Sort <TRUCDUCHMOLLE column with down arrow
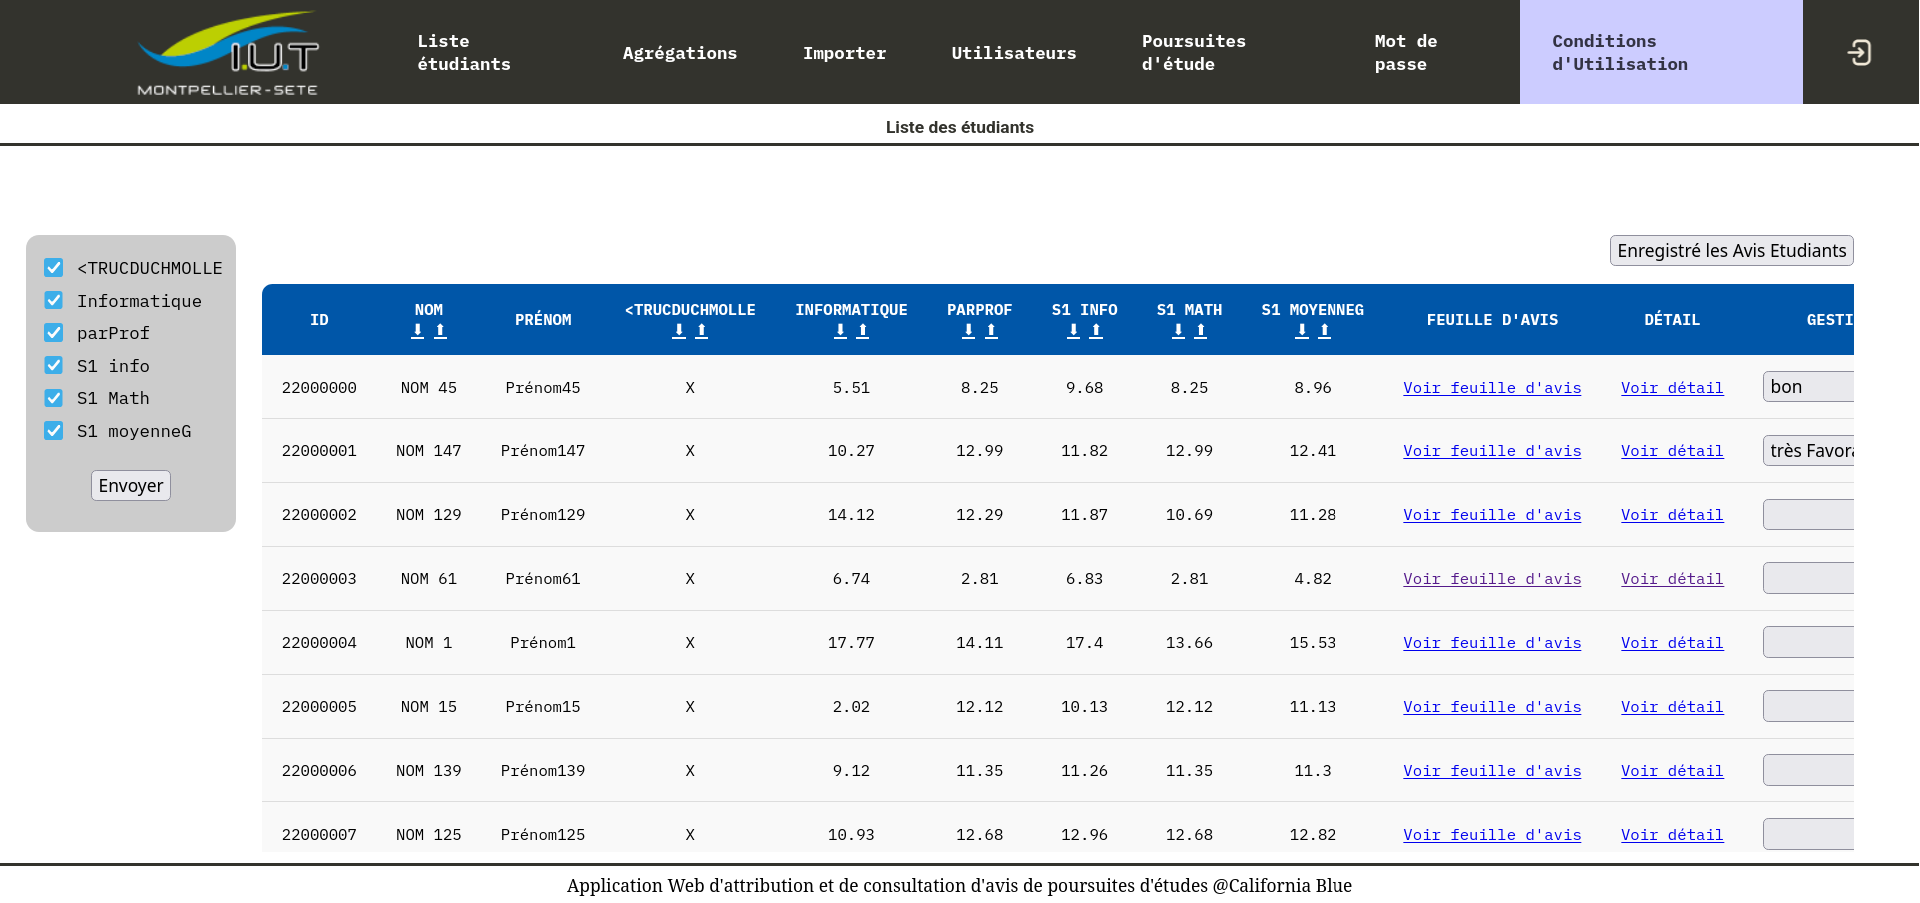1920x903 pixels. (679, 331)
